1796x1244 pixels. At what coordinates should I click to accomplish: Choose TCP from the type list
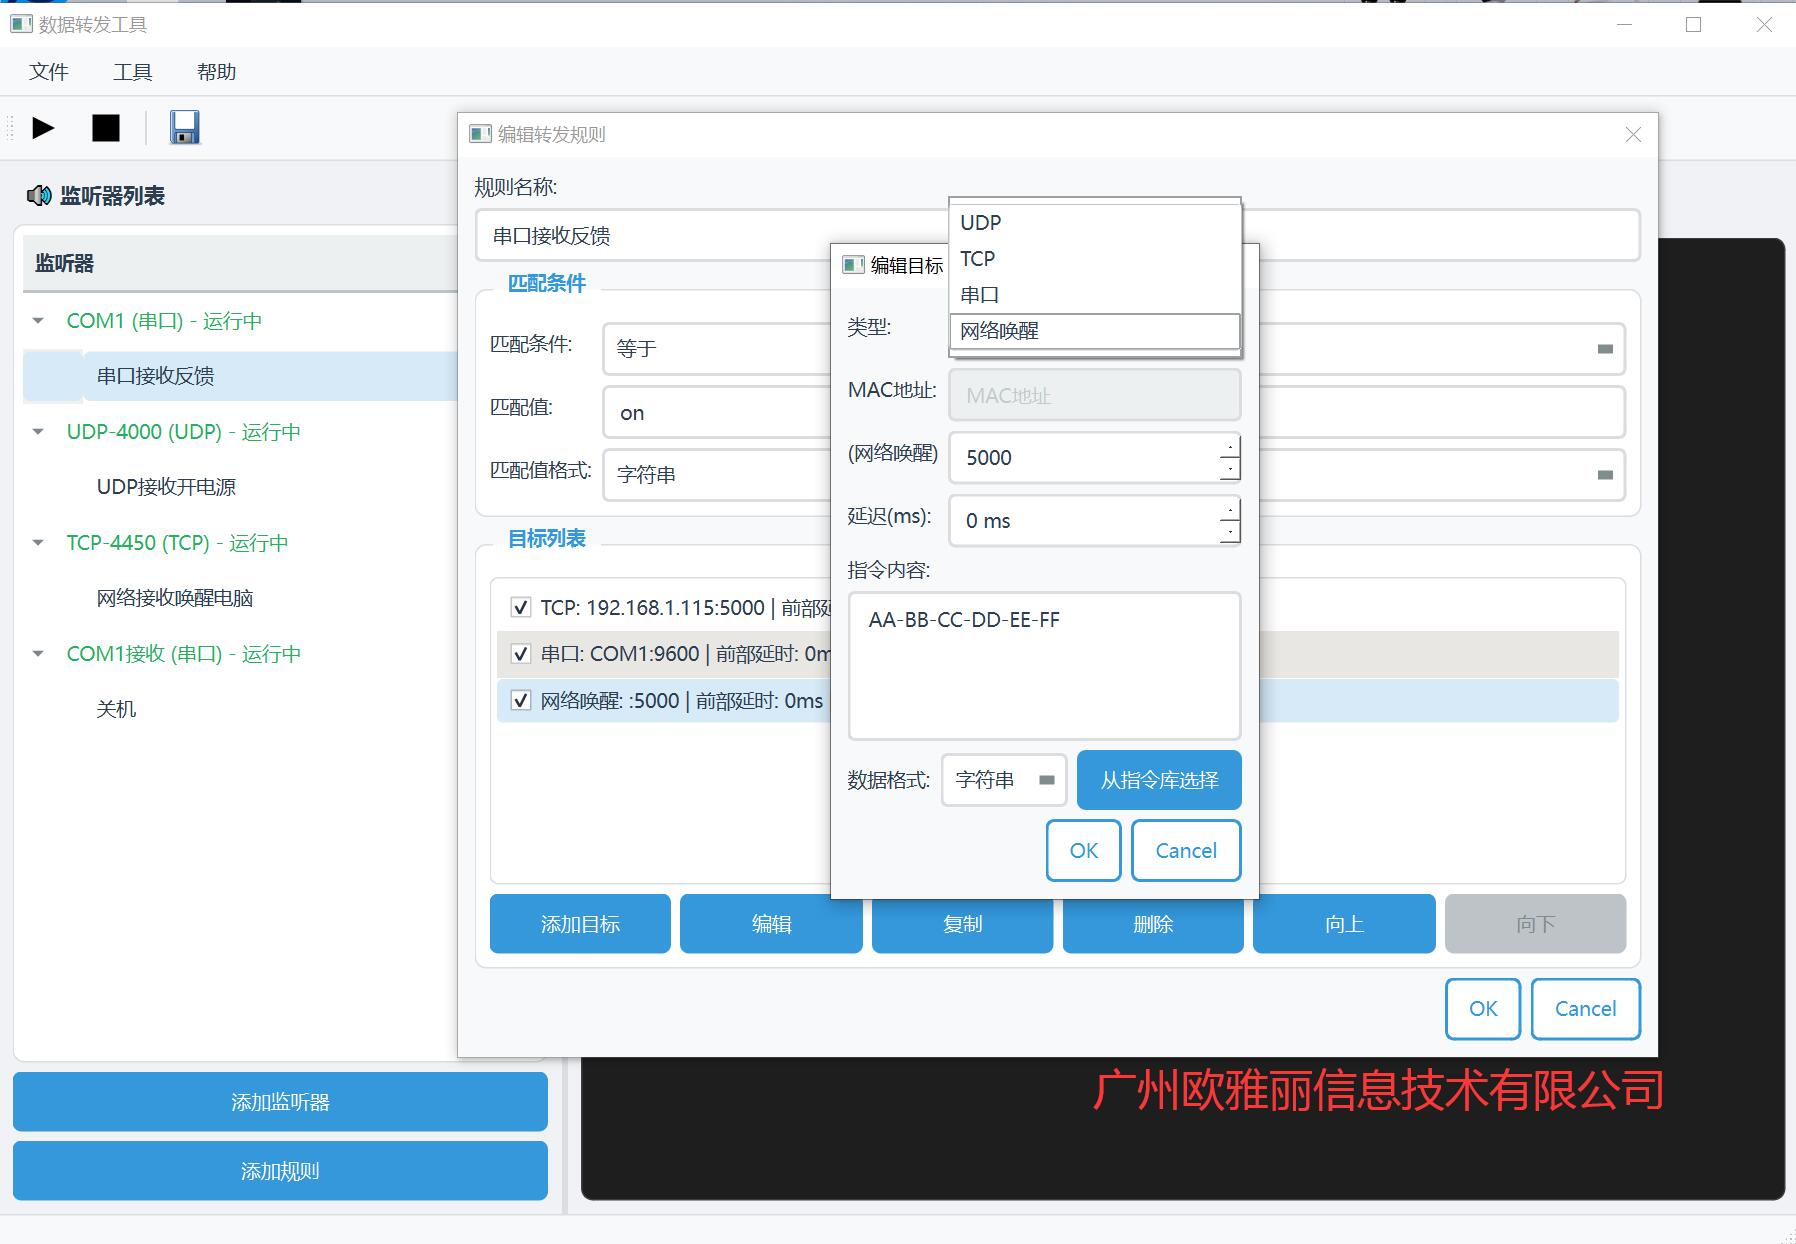pos(1095,259)
